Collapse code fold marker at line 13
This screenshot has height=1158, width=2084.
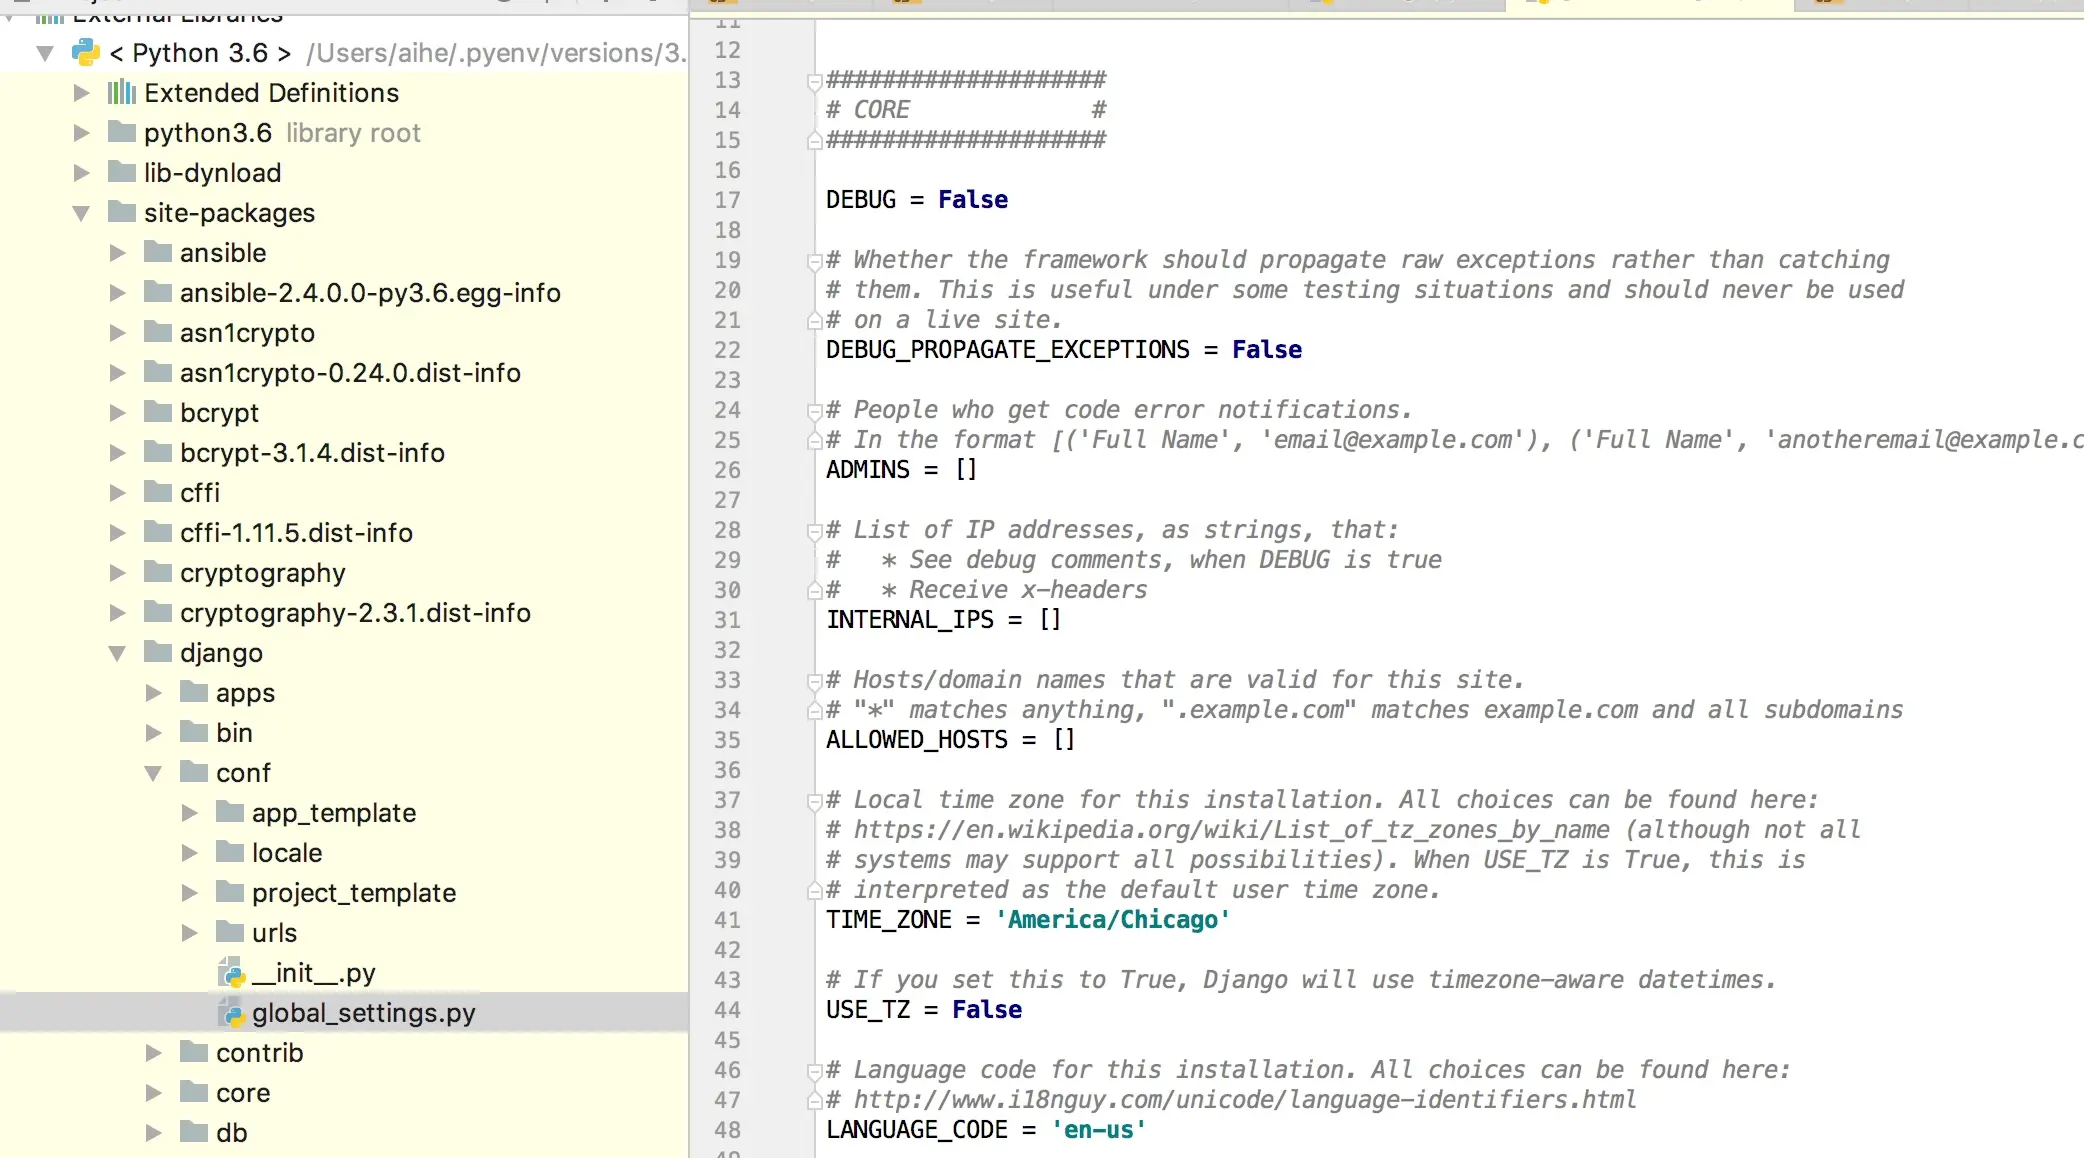pyautogui.click(x=814, y=81)
